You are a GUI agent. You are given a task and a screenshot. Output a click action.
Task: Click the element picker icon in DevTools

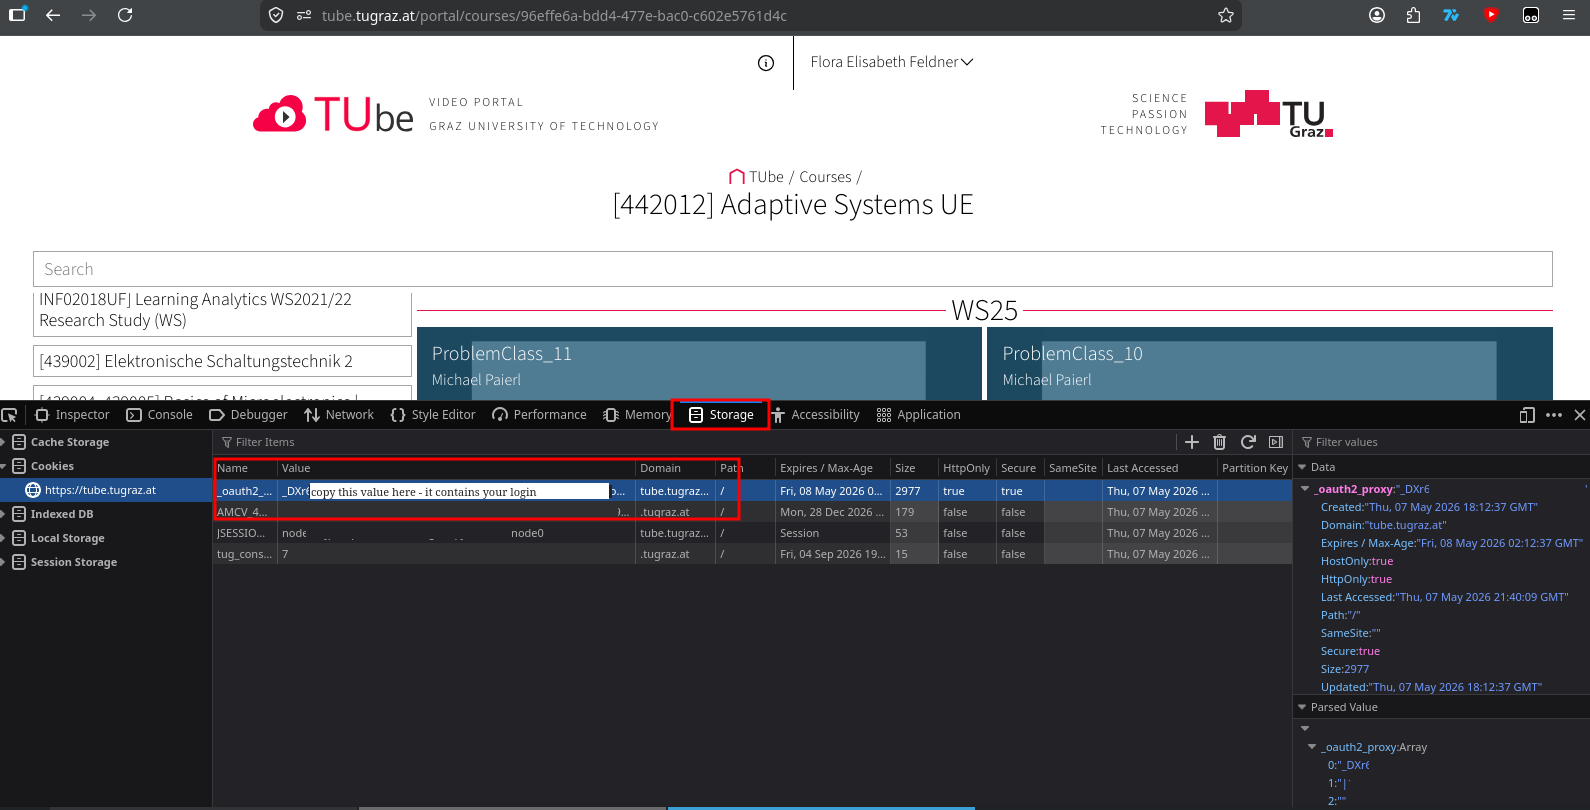[10, 415]
